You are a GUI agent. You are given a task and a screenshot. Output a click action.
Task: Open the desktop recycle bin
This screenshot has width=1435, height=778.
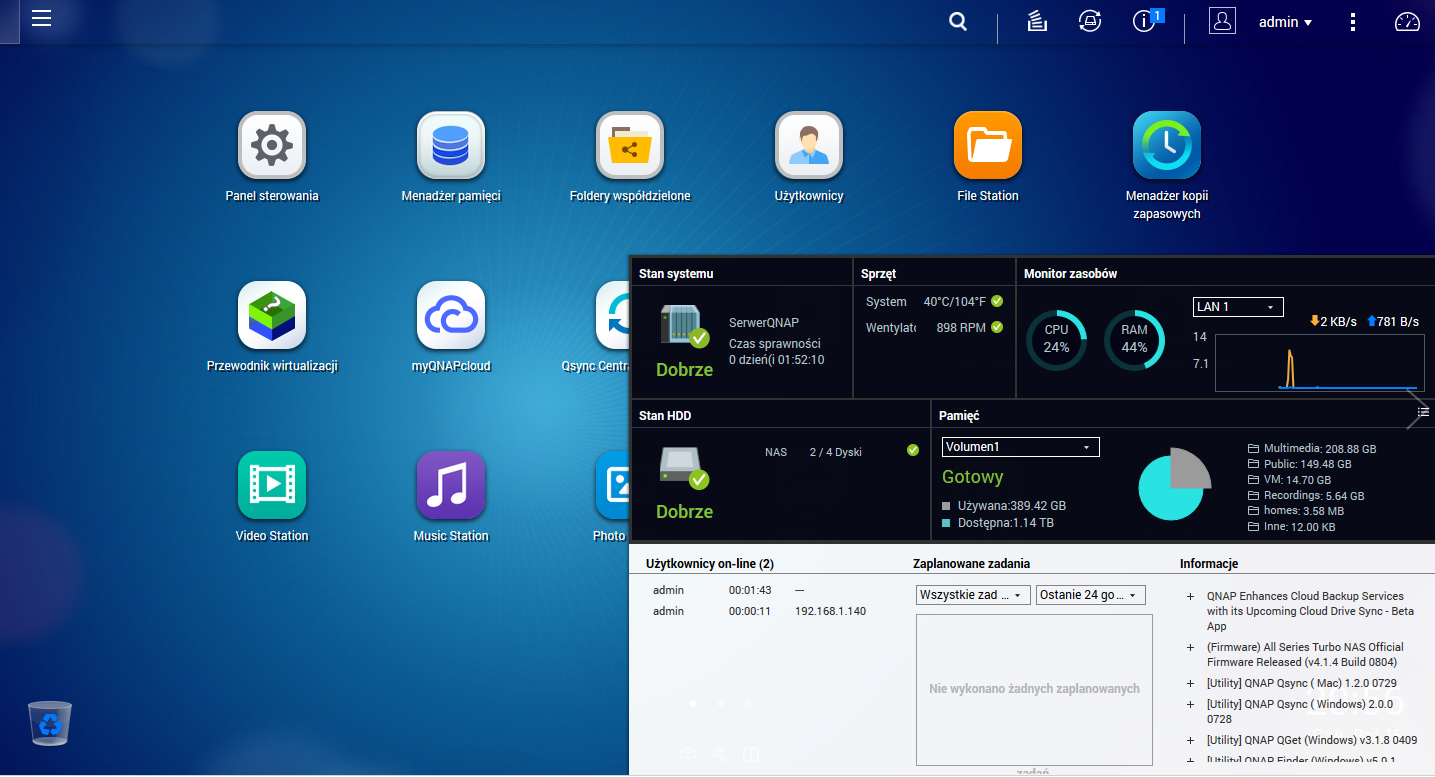point(49,723)
